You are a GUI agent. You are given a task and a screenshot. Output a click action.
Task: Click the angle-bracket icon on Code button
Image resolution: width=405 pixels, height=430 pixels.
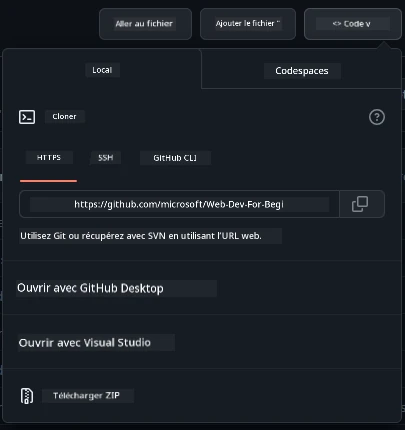point(337,24)
